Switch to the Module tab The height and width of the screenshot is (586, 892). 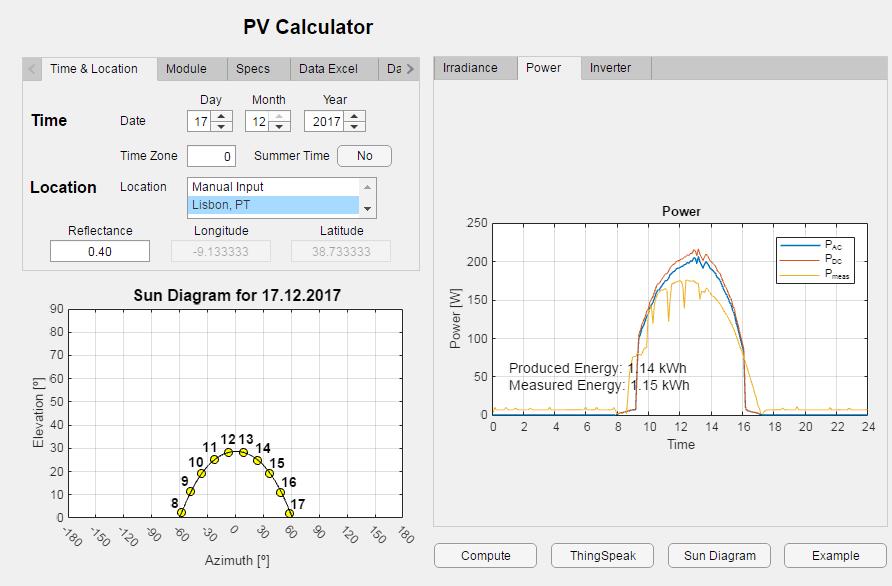coord(186,69)
